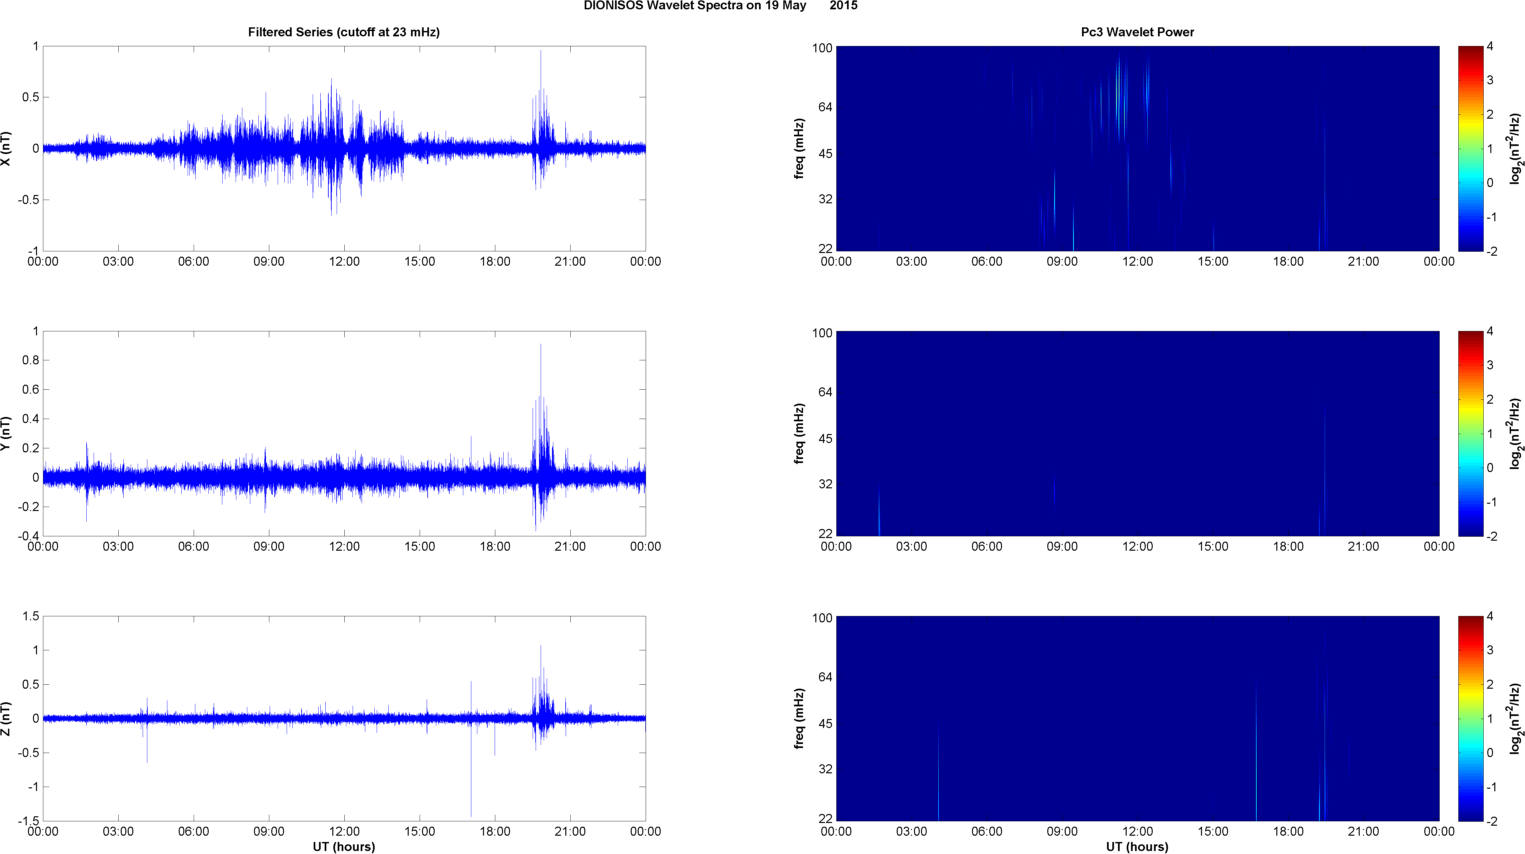Viewport: 1525px width, 854px height.
Task: Click the '-1.5' tick on the Z axis
Action: [x=28, y=822]
